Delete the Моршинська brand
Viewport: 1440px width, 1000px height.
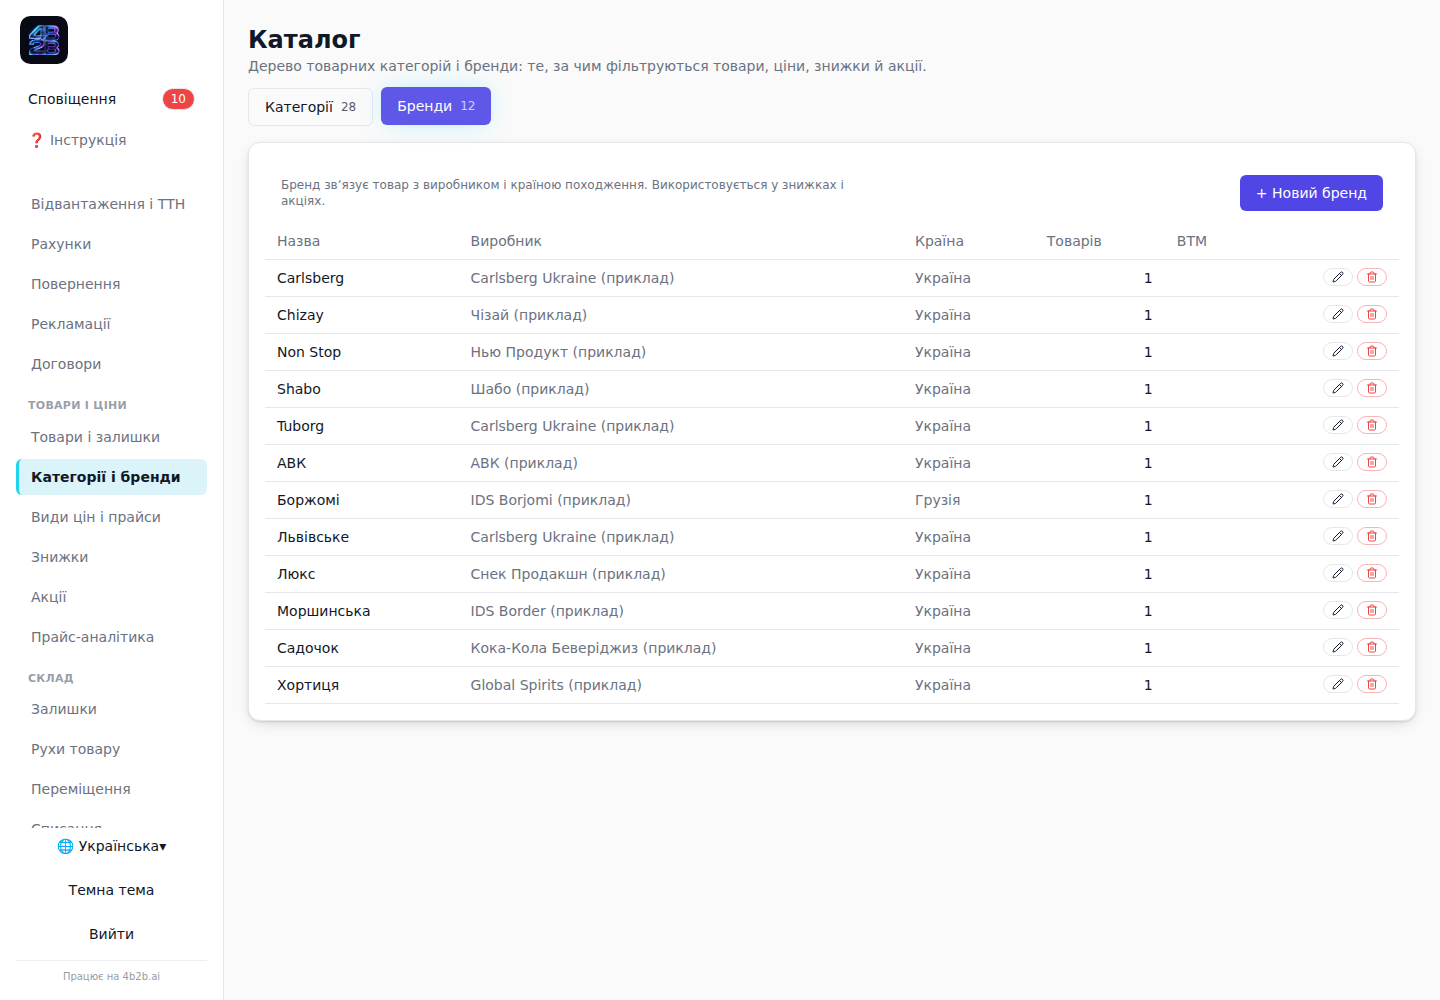pos(1372,610)
